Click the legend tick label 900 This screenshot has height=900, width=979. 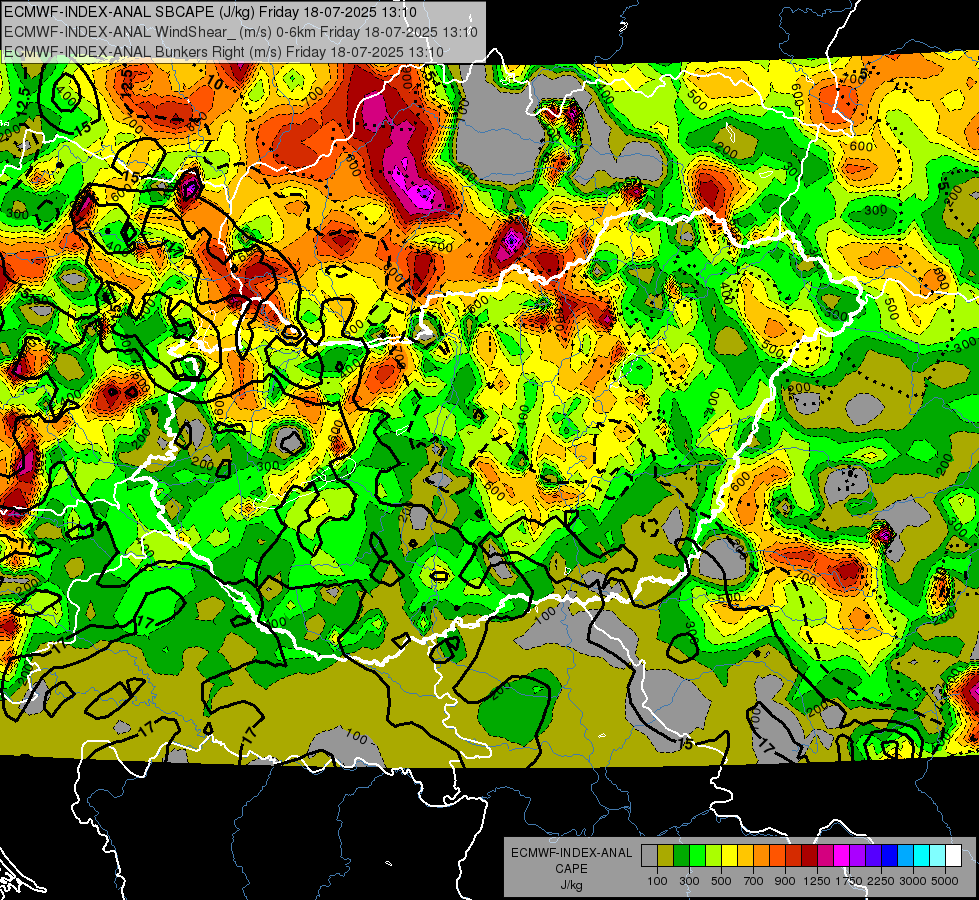point(785,881)
